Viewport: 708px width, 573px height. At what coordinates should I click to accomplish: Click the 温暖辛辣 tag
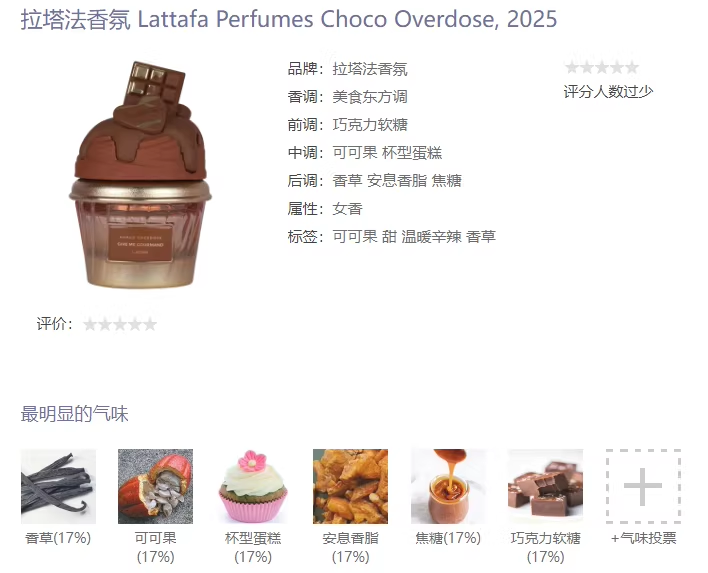pyautogui.click(x=431, y=237)
